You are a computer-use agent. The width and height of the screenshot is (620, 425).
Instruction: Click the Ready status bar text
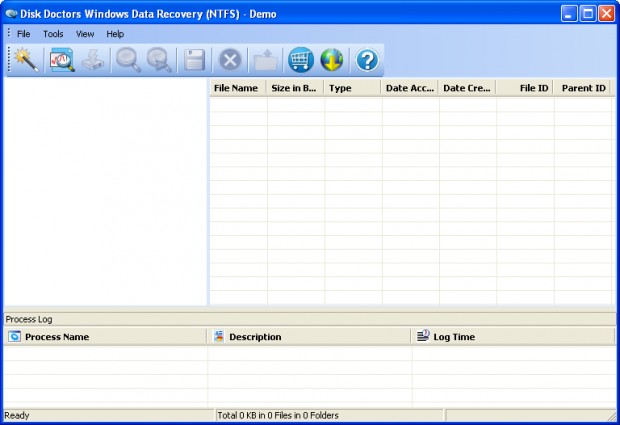click(17, 415)
